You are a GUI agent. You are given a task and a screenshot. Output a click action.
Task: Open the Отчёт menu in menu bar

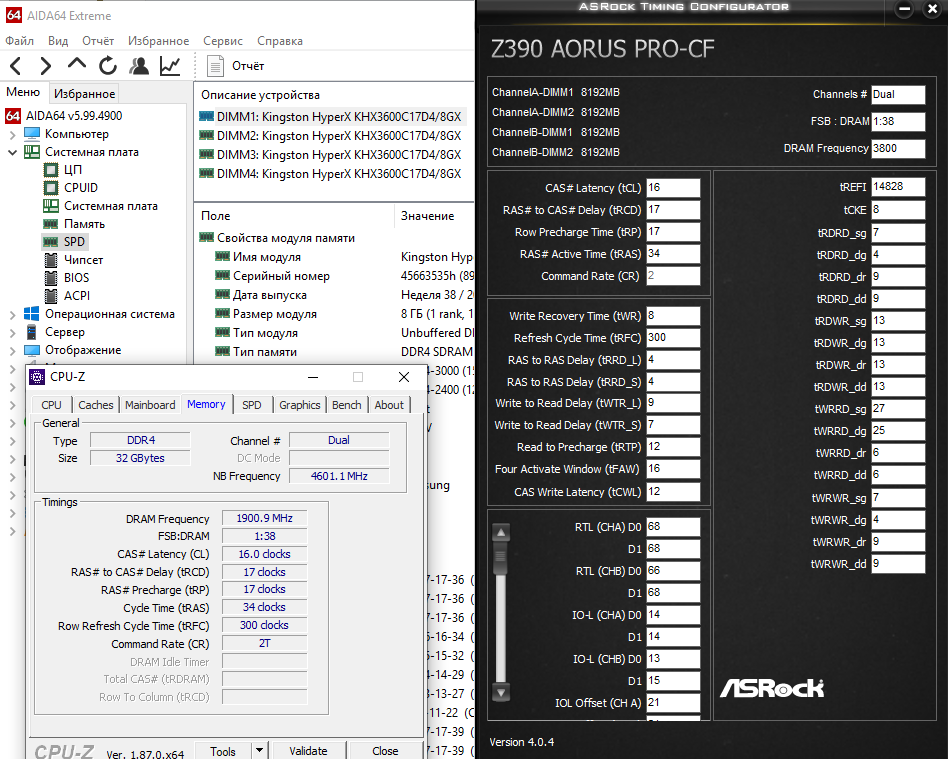tap(98, 41)
